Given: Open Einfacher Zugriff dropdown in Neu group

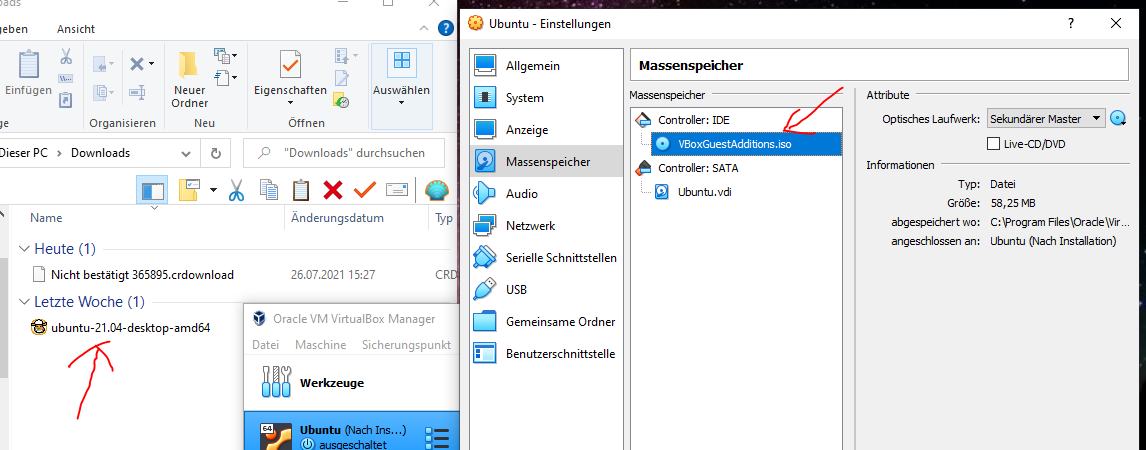Looking at the screenshot, I should click(225, 76).
